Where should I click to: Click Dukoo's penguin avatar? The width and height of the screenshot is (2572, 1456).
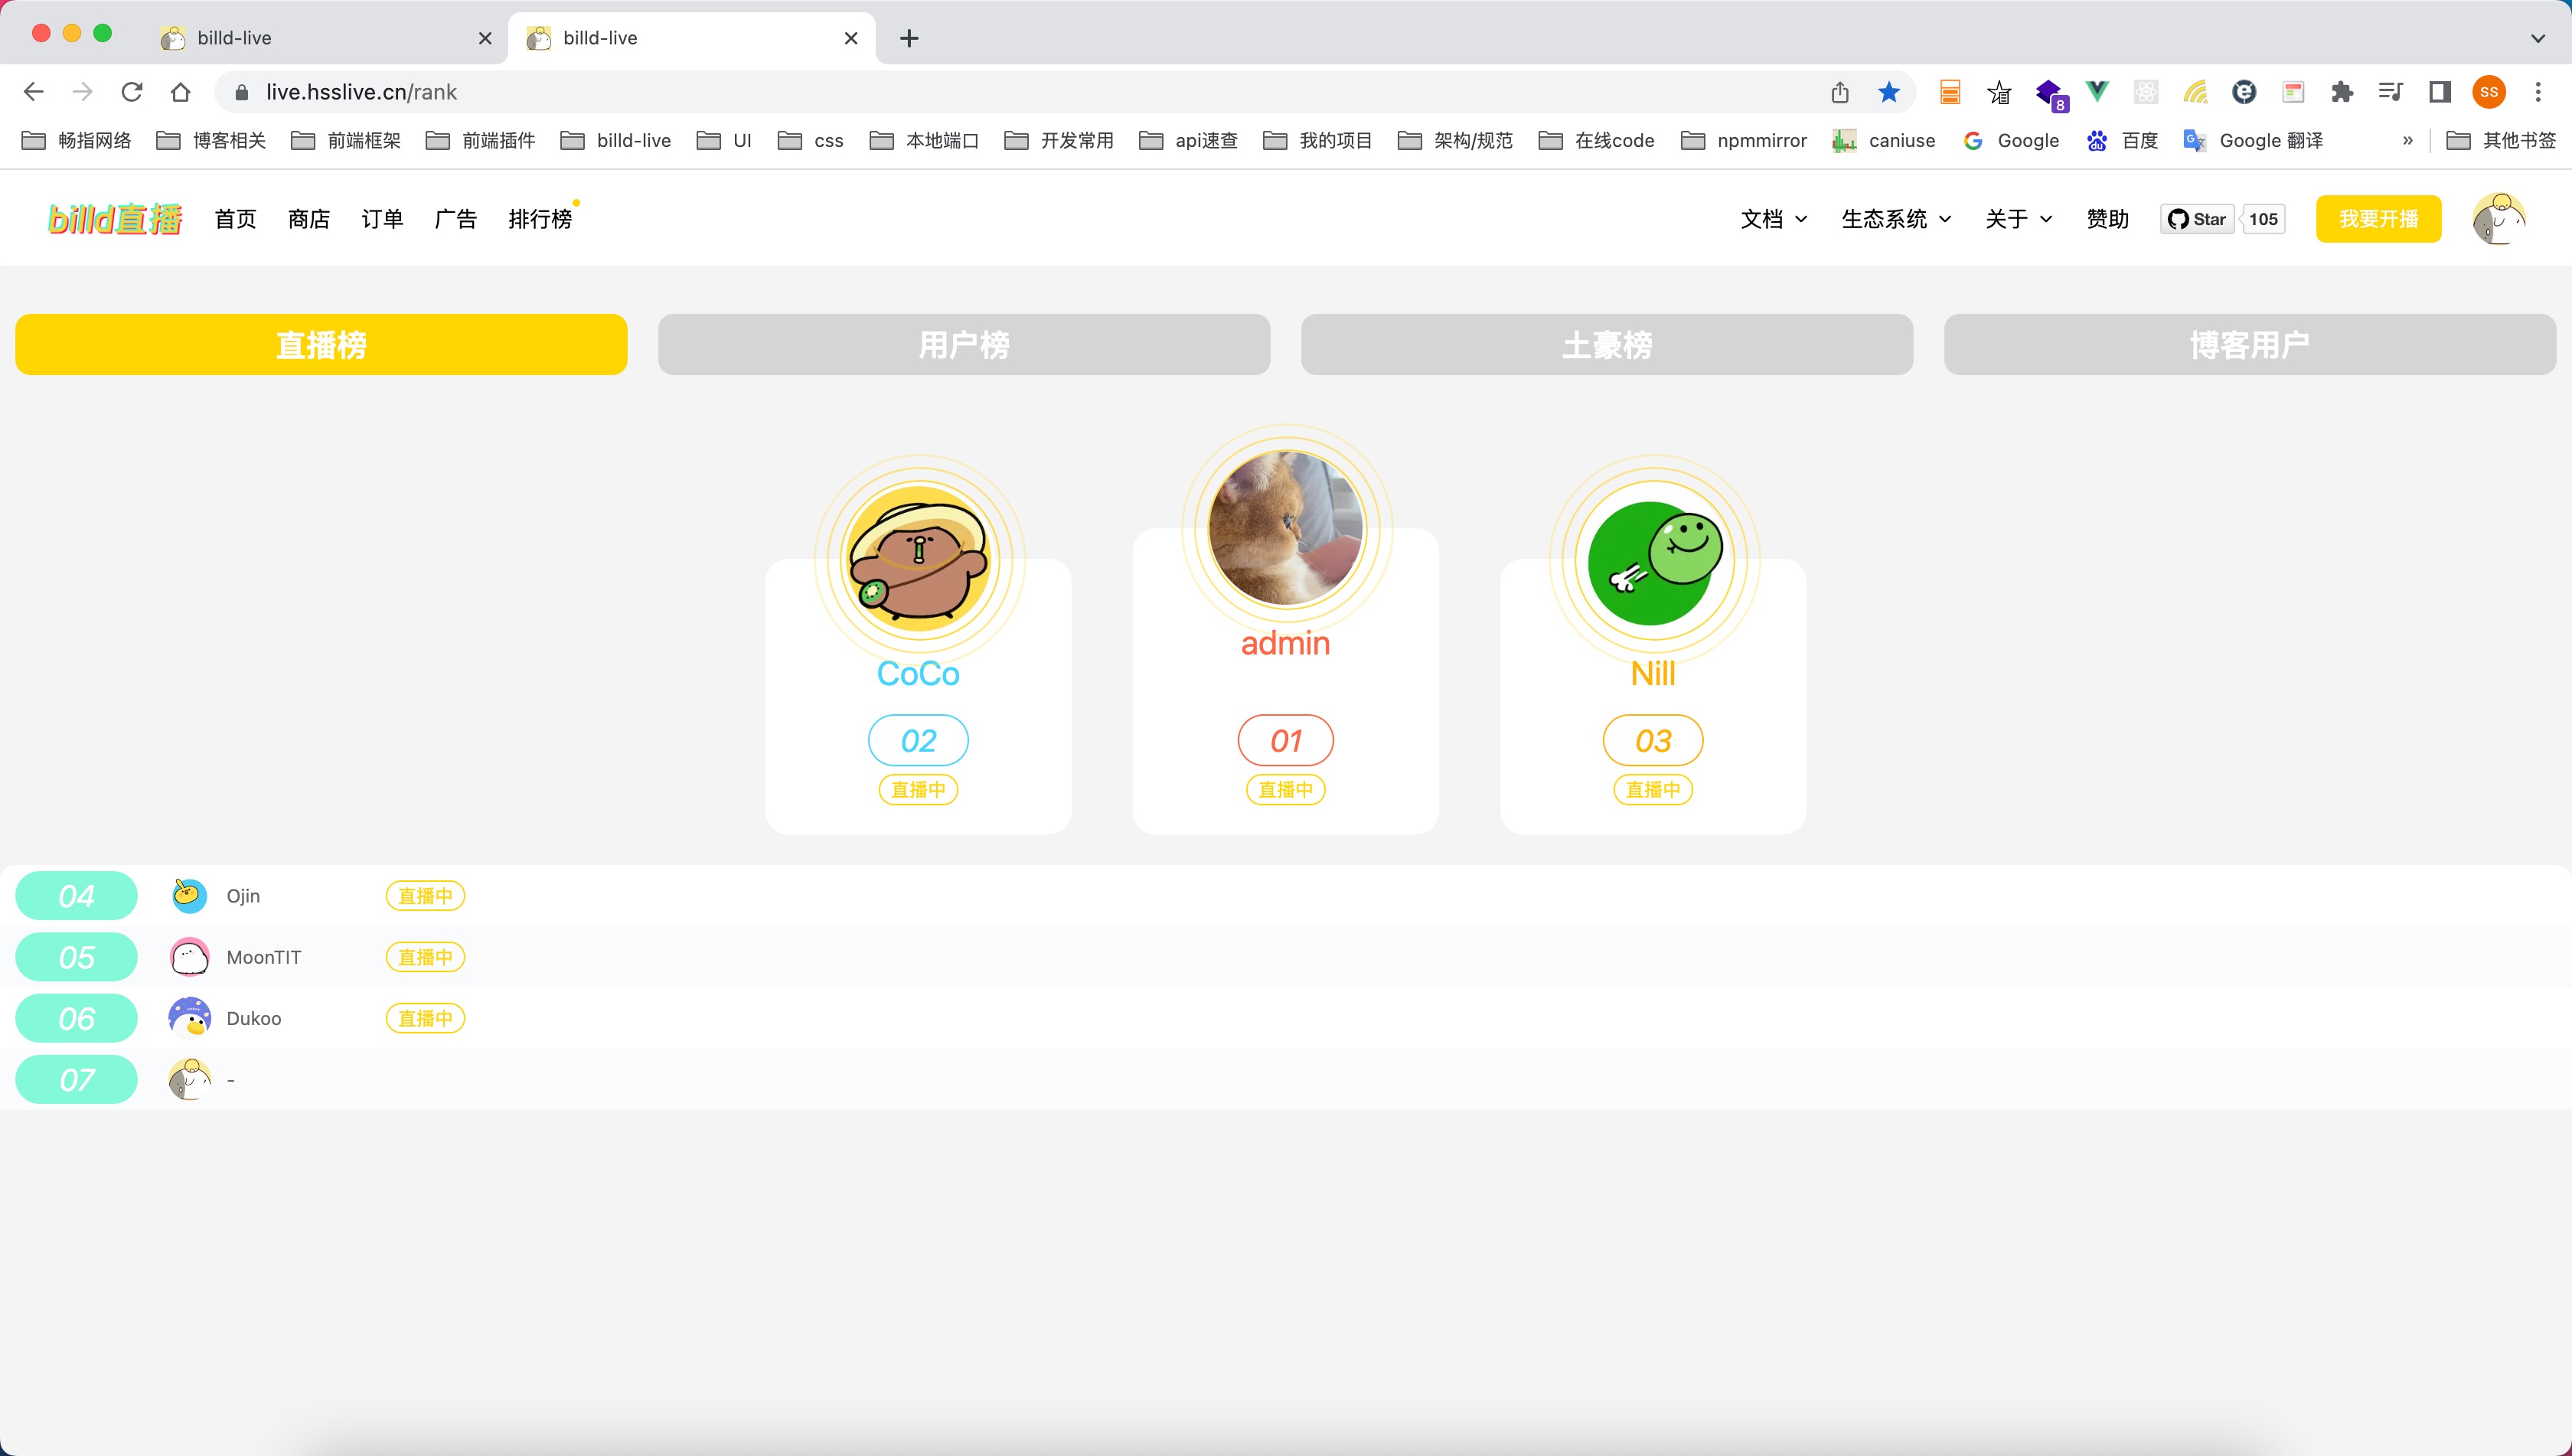[x=188, y=1017]
